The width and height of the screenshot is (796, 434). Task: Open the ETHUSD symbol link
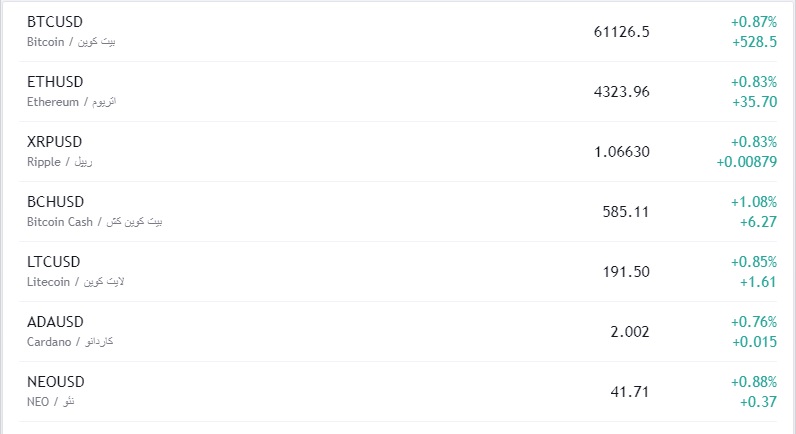pos(55,81)
